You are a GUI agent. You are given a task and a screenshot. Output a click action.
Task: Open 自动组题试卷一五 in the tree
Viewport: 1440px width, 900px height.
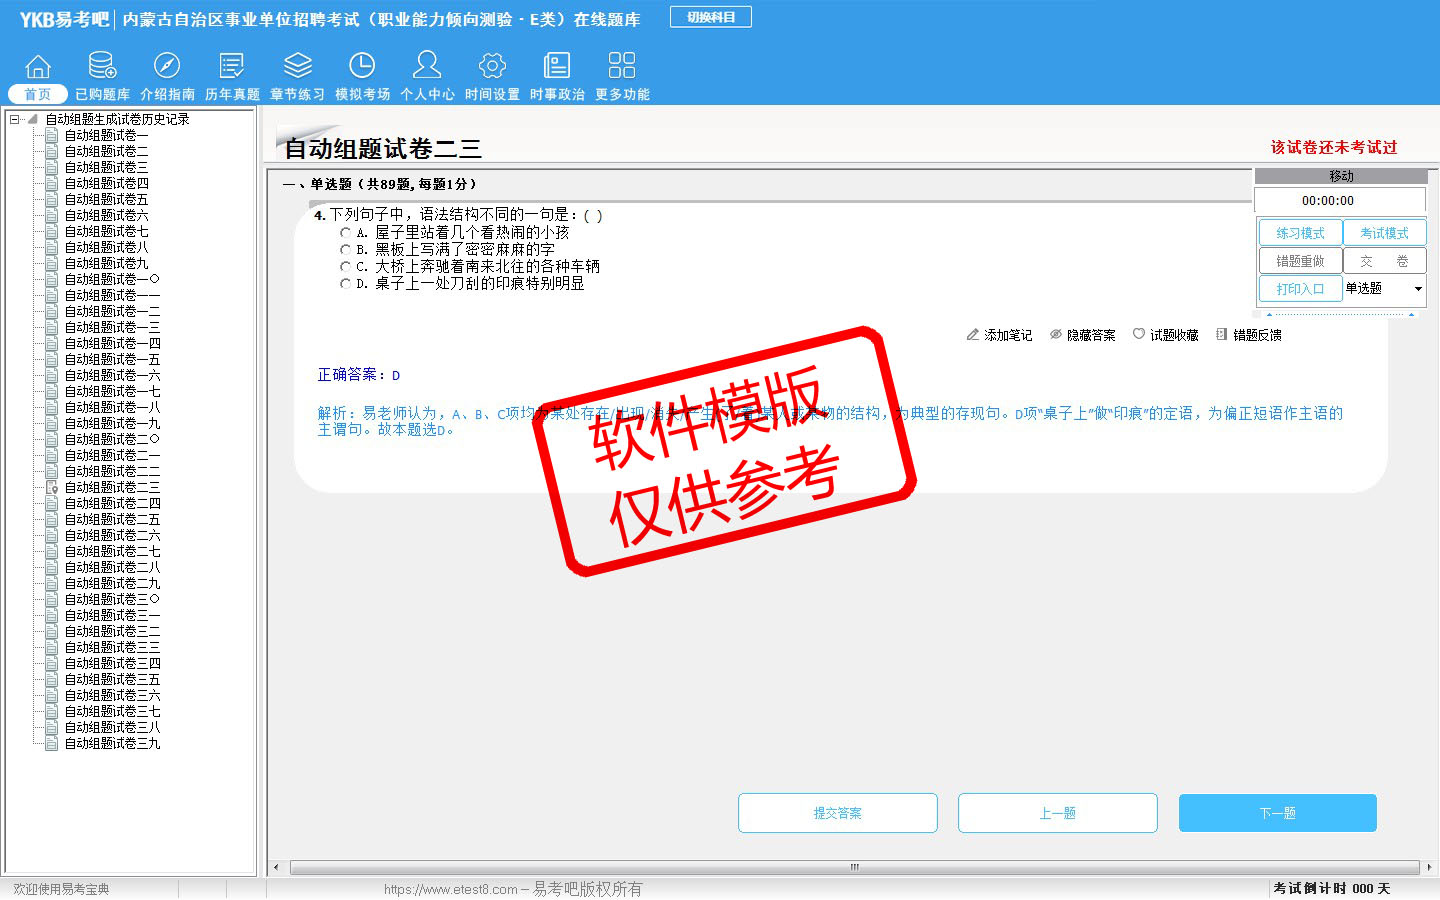[x=112, y=359]
